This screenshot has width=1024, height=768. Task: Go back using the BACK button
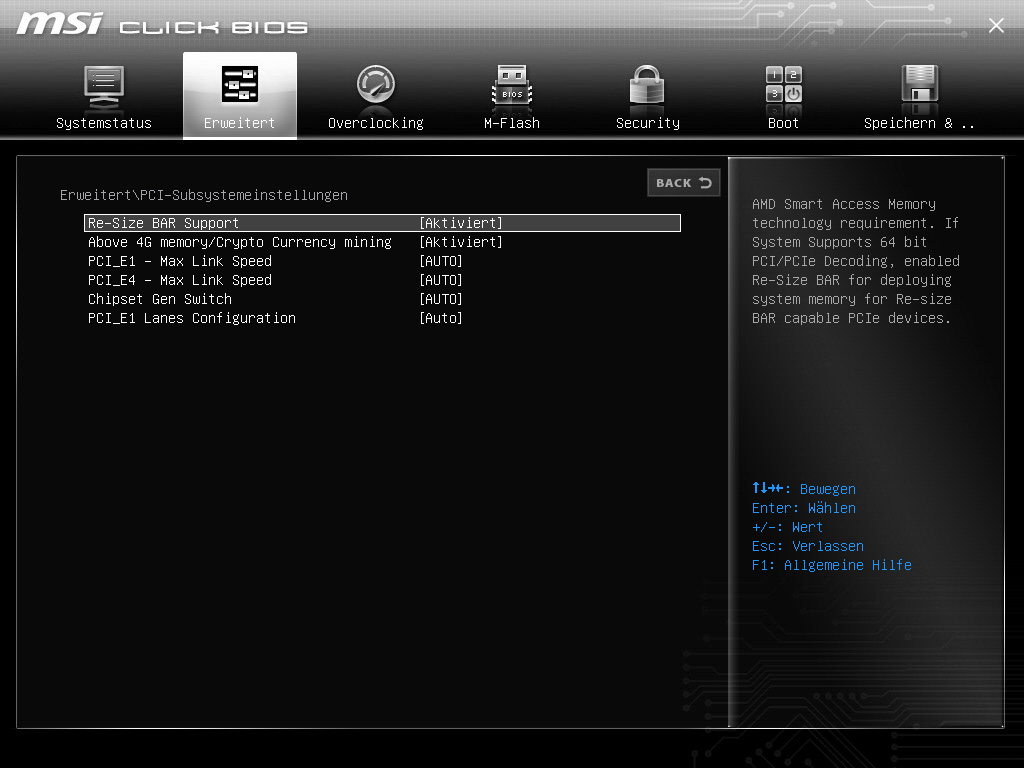pyautogui.click(x=684, y=183)
